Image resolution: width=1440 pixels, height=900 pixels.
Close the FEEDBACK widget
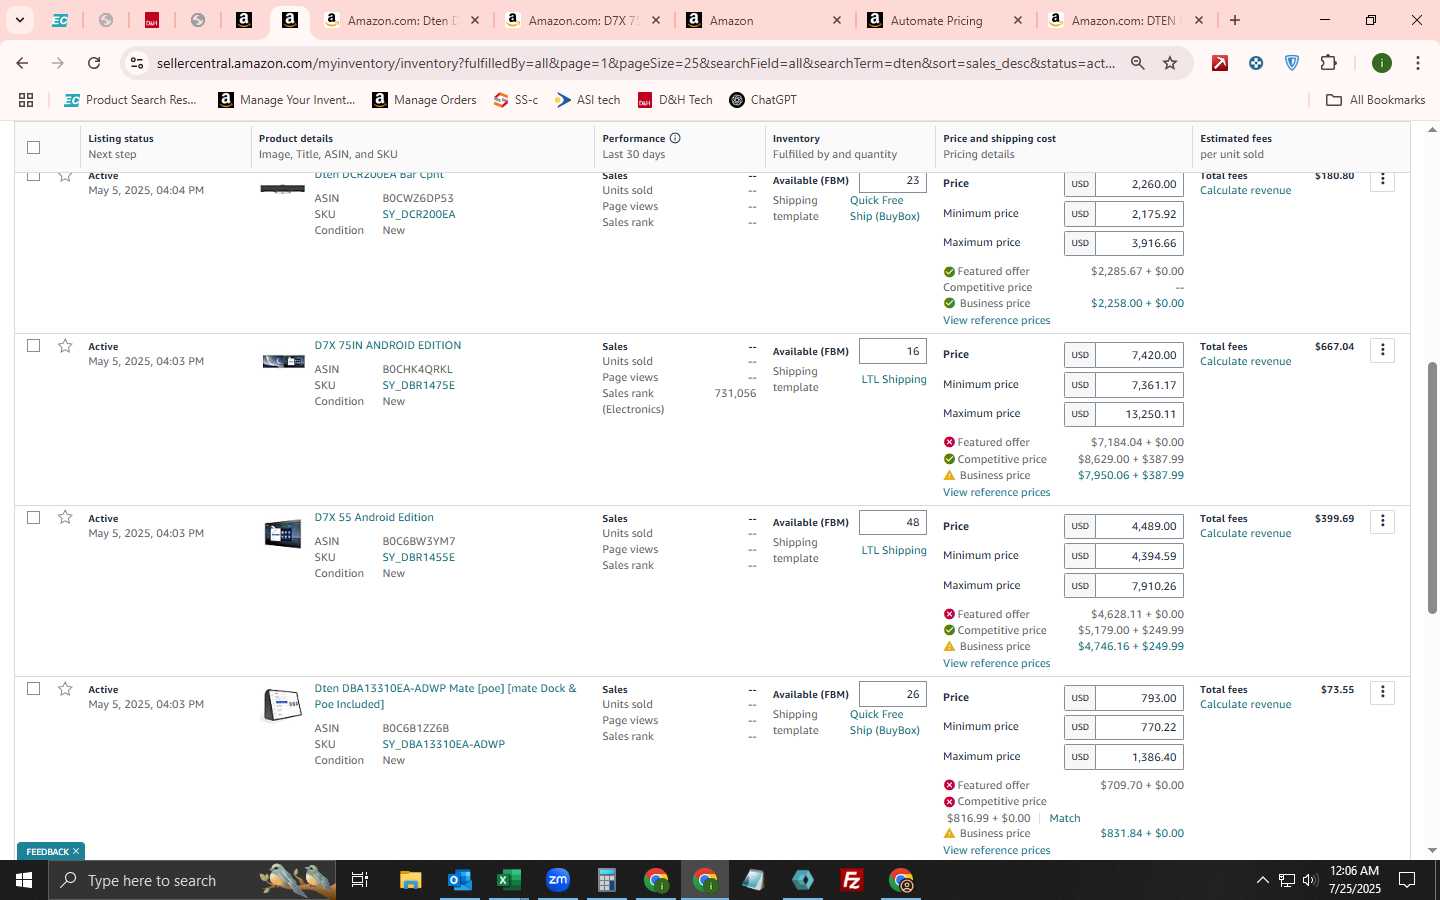(x=75, y=851)
